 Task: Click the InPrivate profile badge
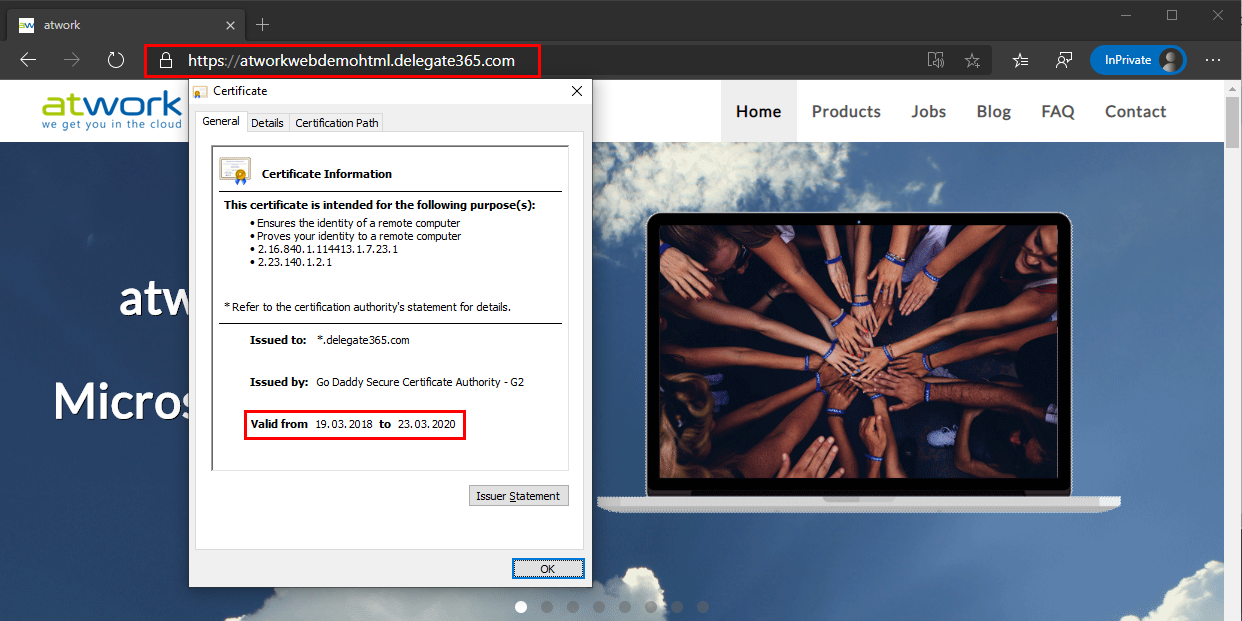(1138, 60)
